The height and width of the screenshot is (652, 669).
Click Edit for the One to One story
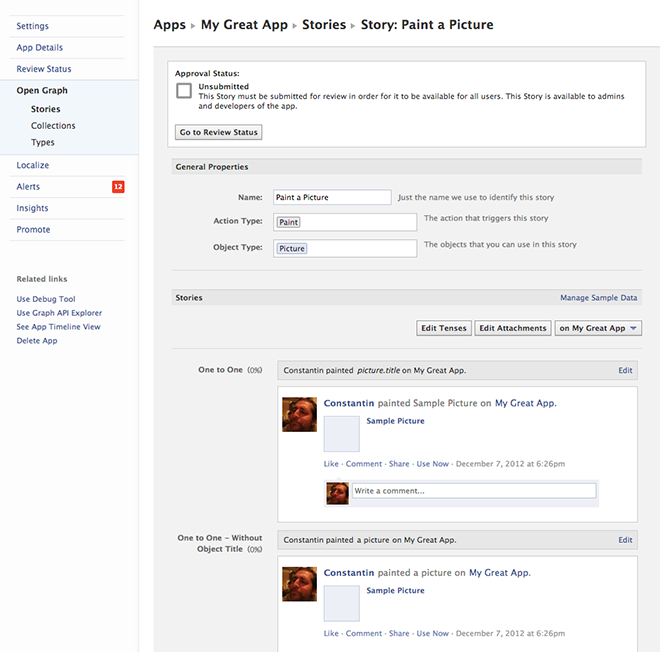(625, 370)
